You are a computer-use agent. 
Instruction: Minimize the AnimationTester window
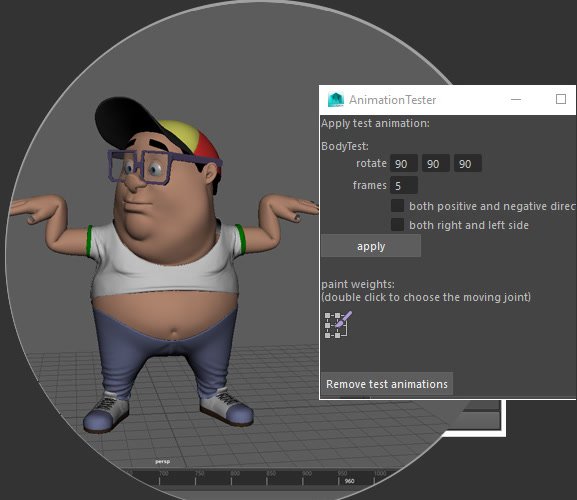pyautogui.click(x=516, y=99)
